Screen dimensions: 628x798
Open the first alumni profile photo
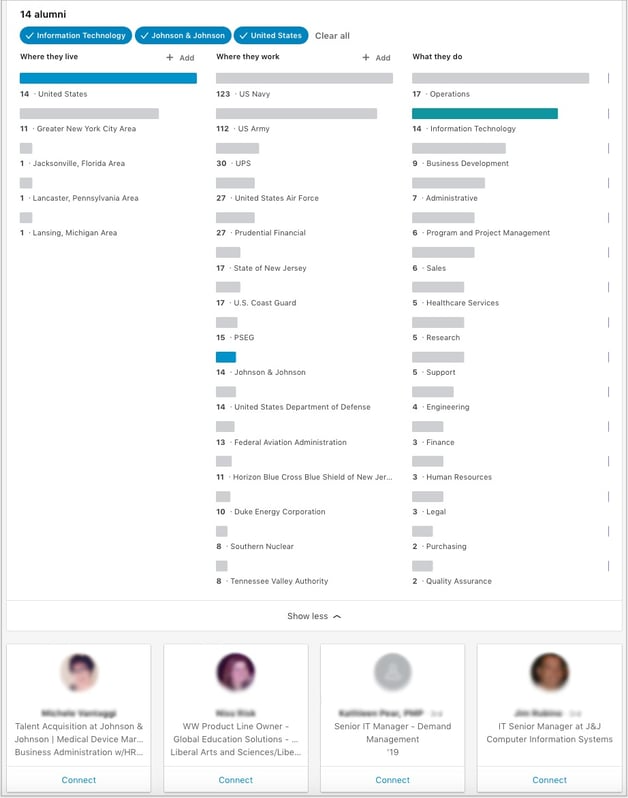coord(79,673)
